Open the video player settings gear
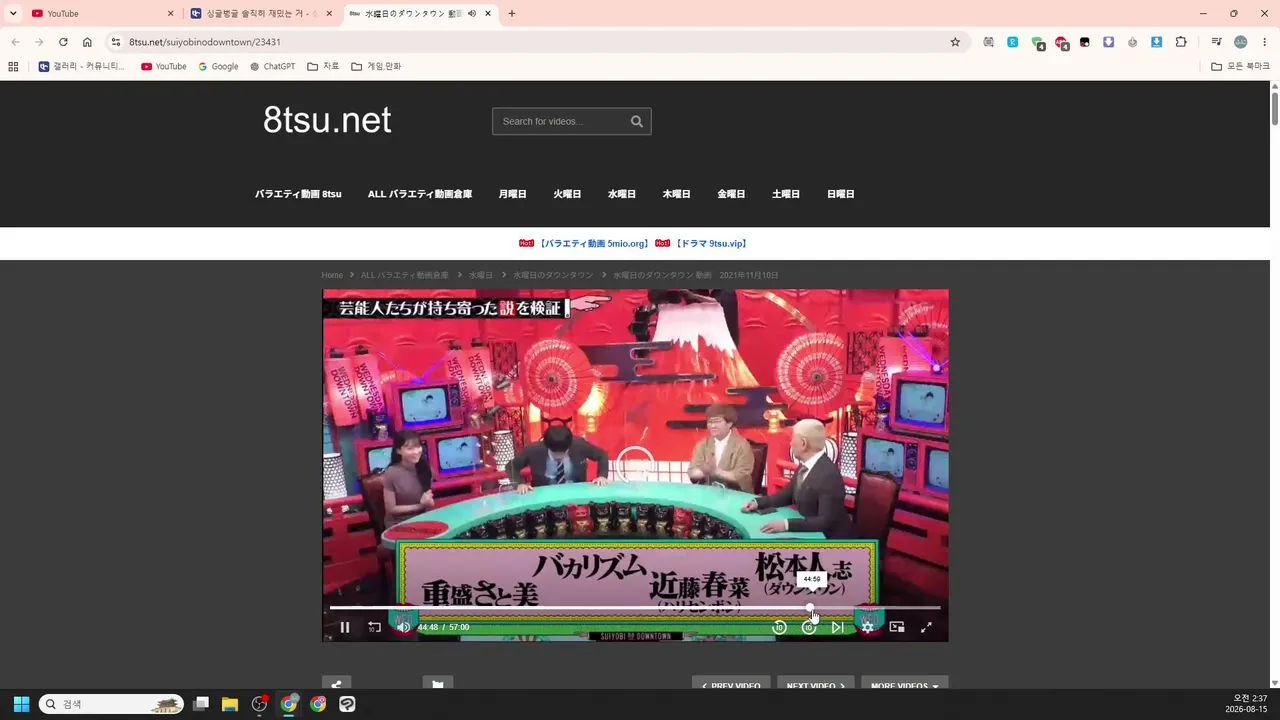This screenshot has width=1280, height=720. point(867,627)
